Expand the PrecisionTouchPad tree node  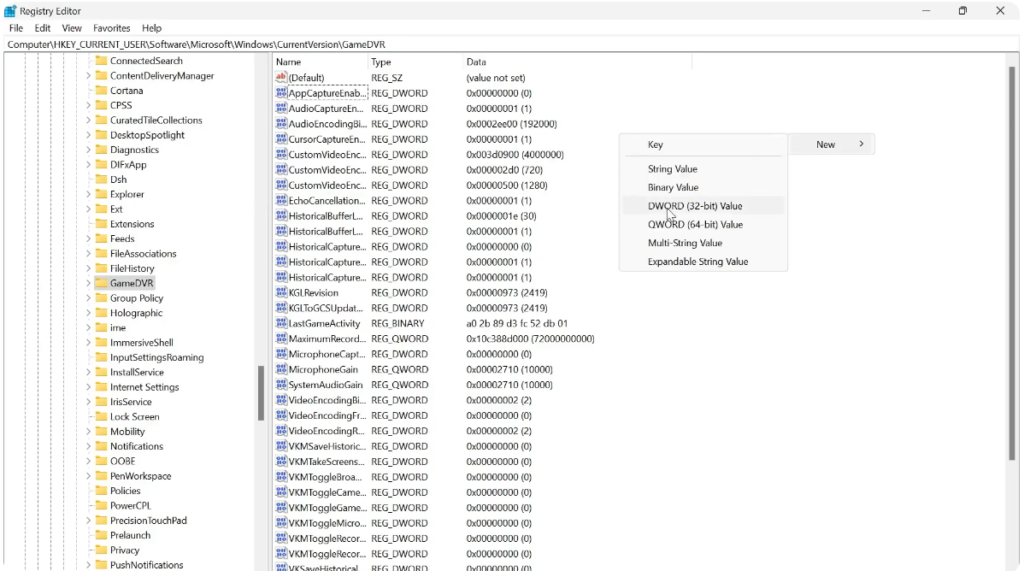tap(88, 521)
